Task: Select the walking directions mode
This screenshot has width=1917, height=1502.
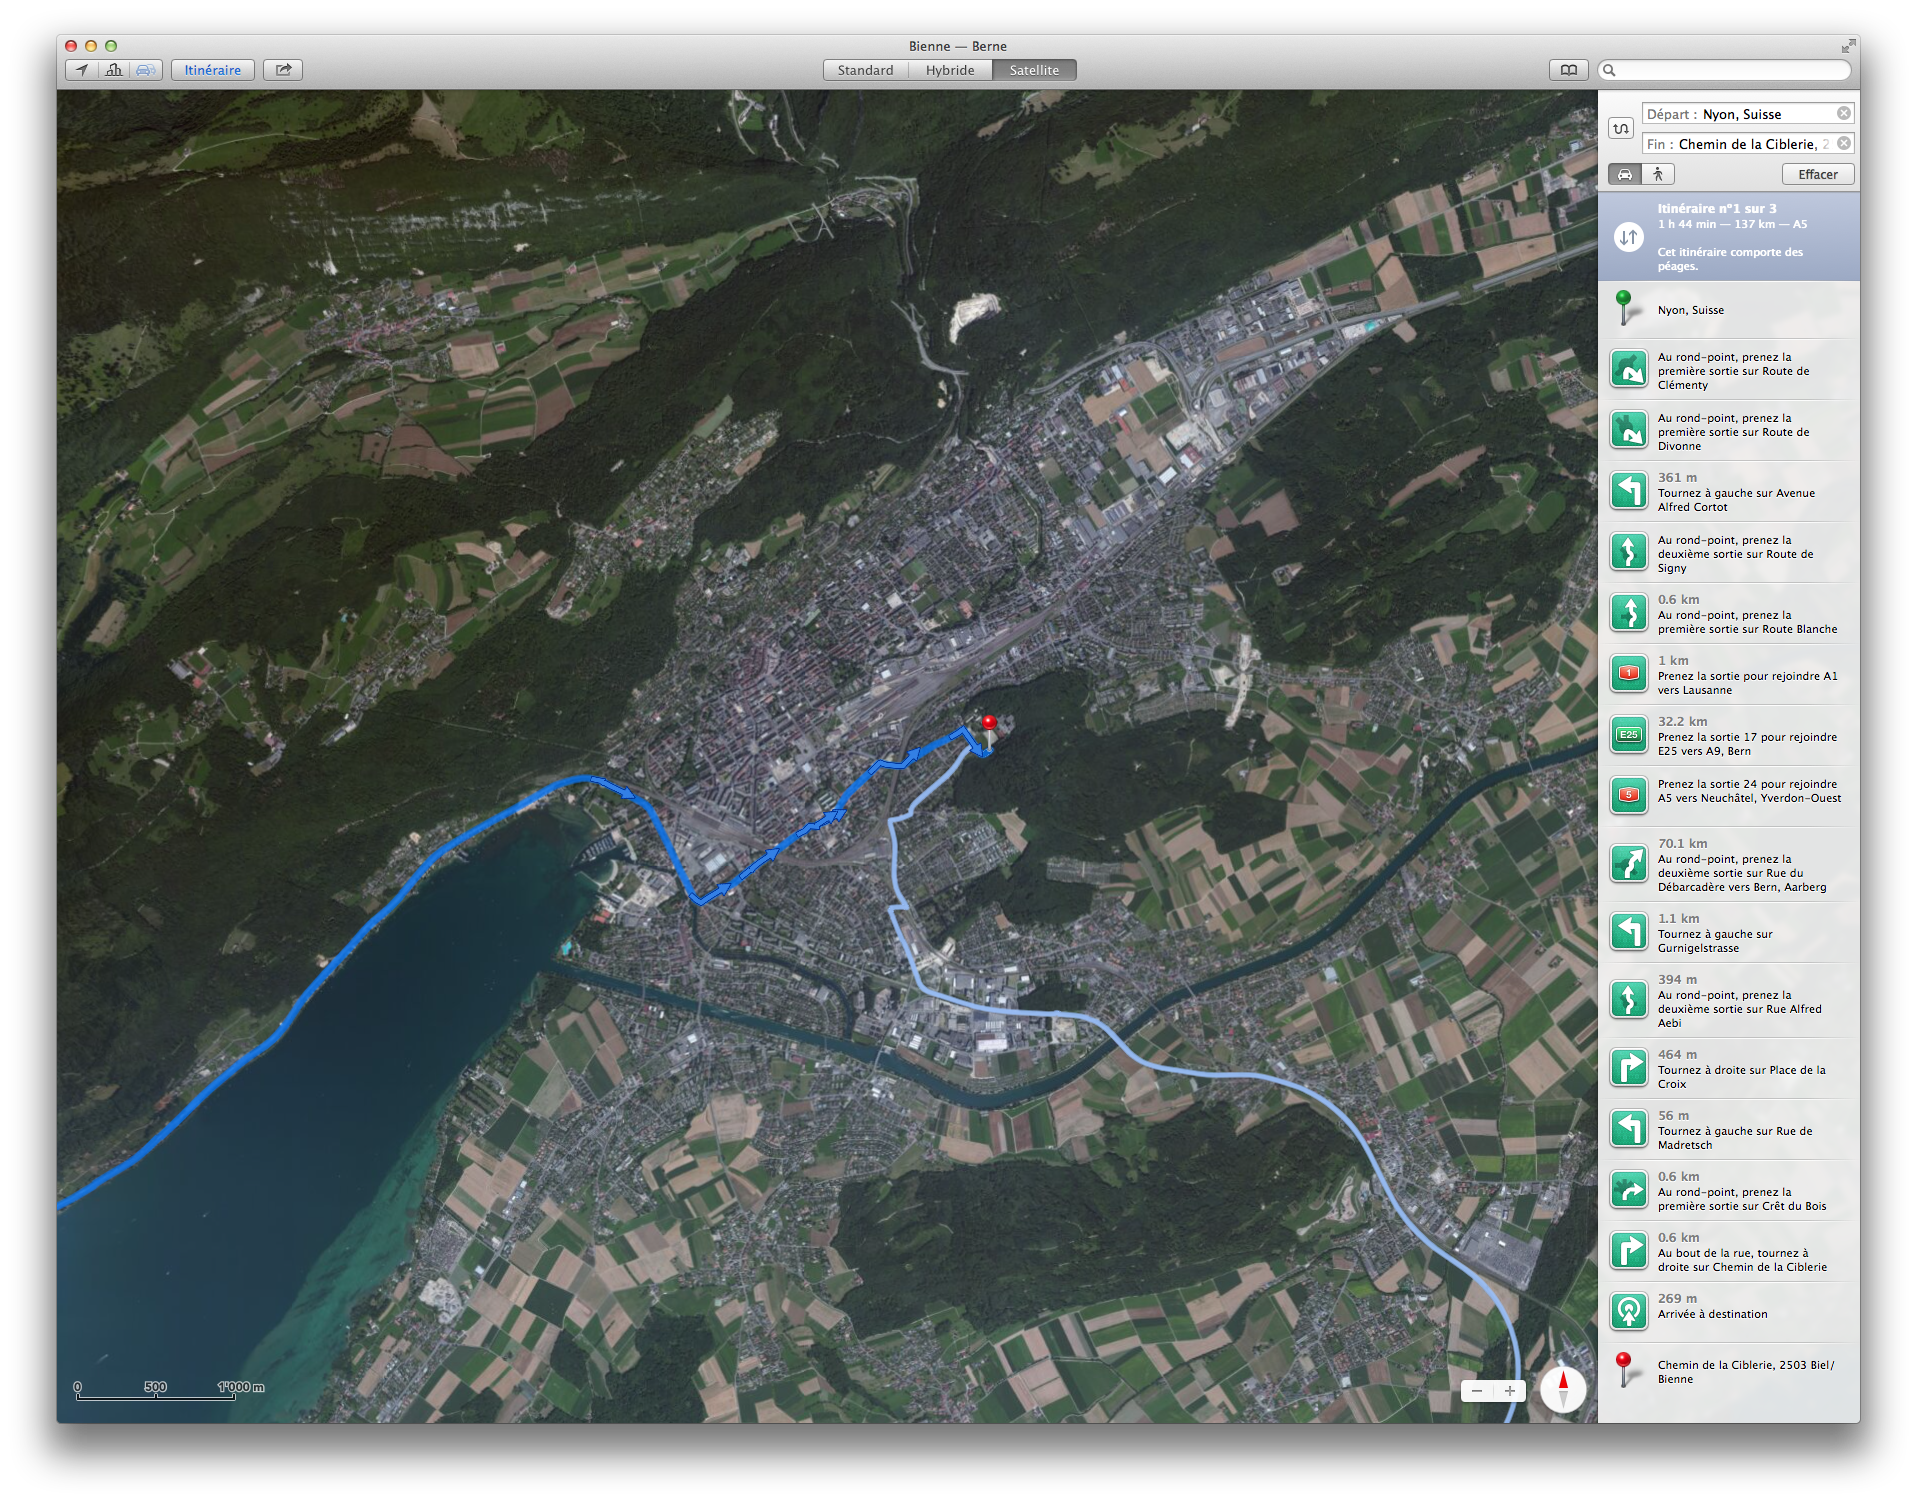Action: pyautogui.click(x=1658, y=174)
